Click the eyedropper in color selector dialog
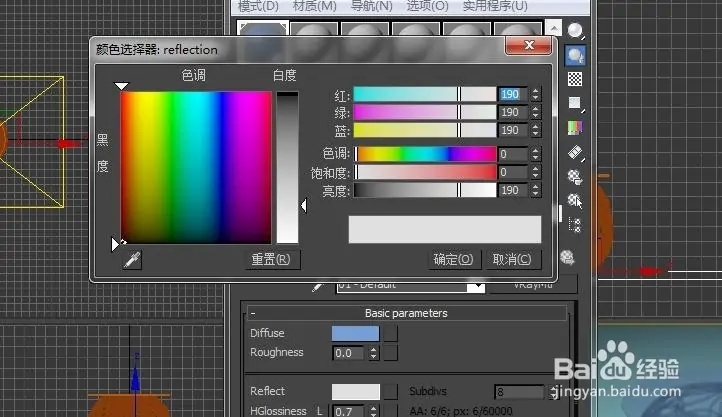722x417 pixels. tap(132, 260)
